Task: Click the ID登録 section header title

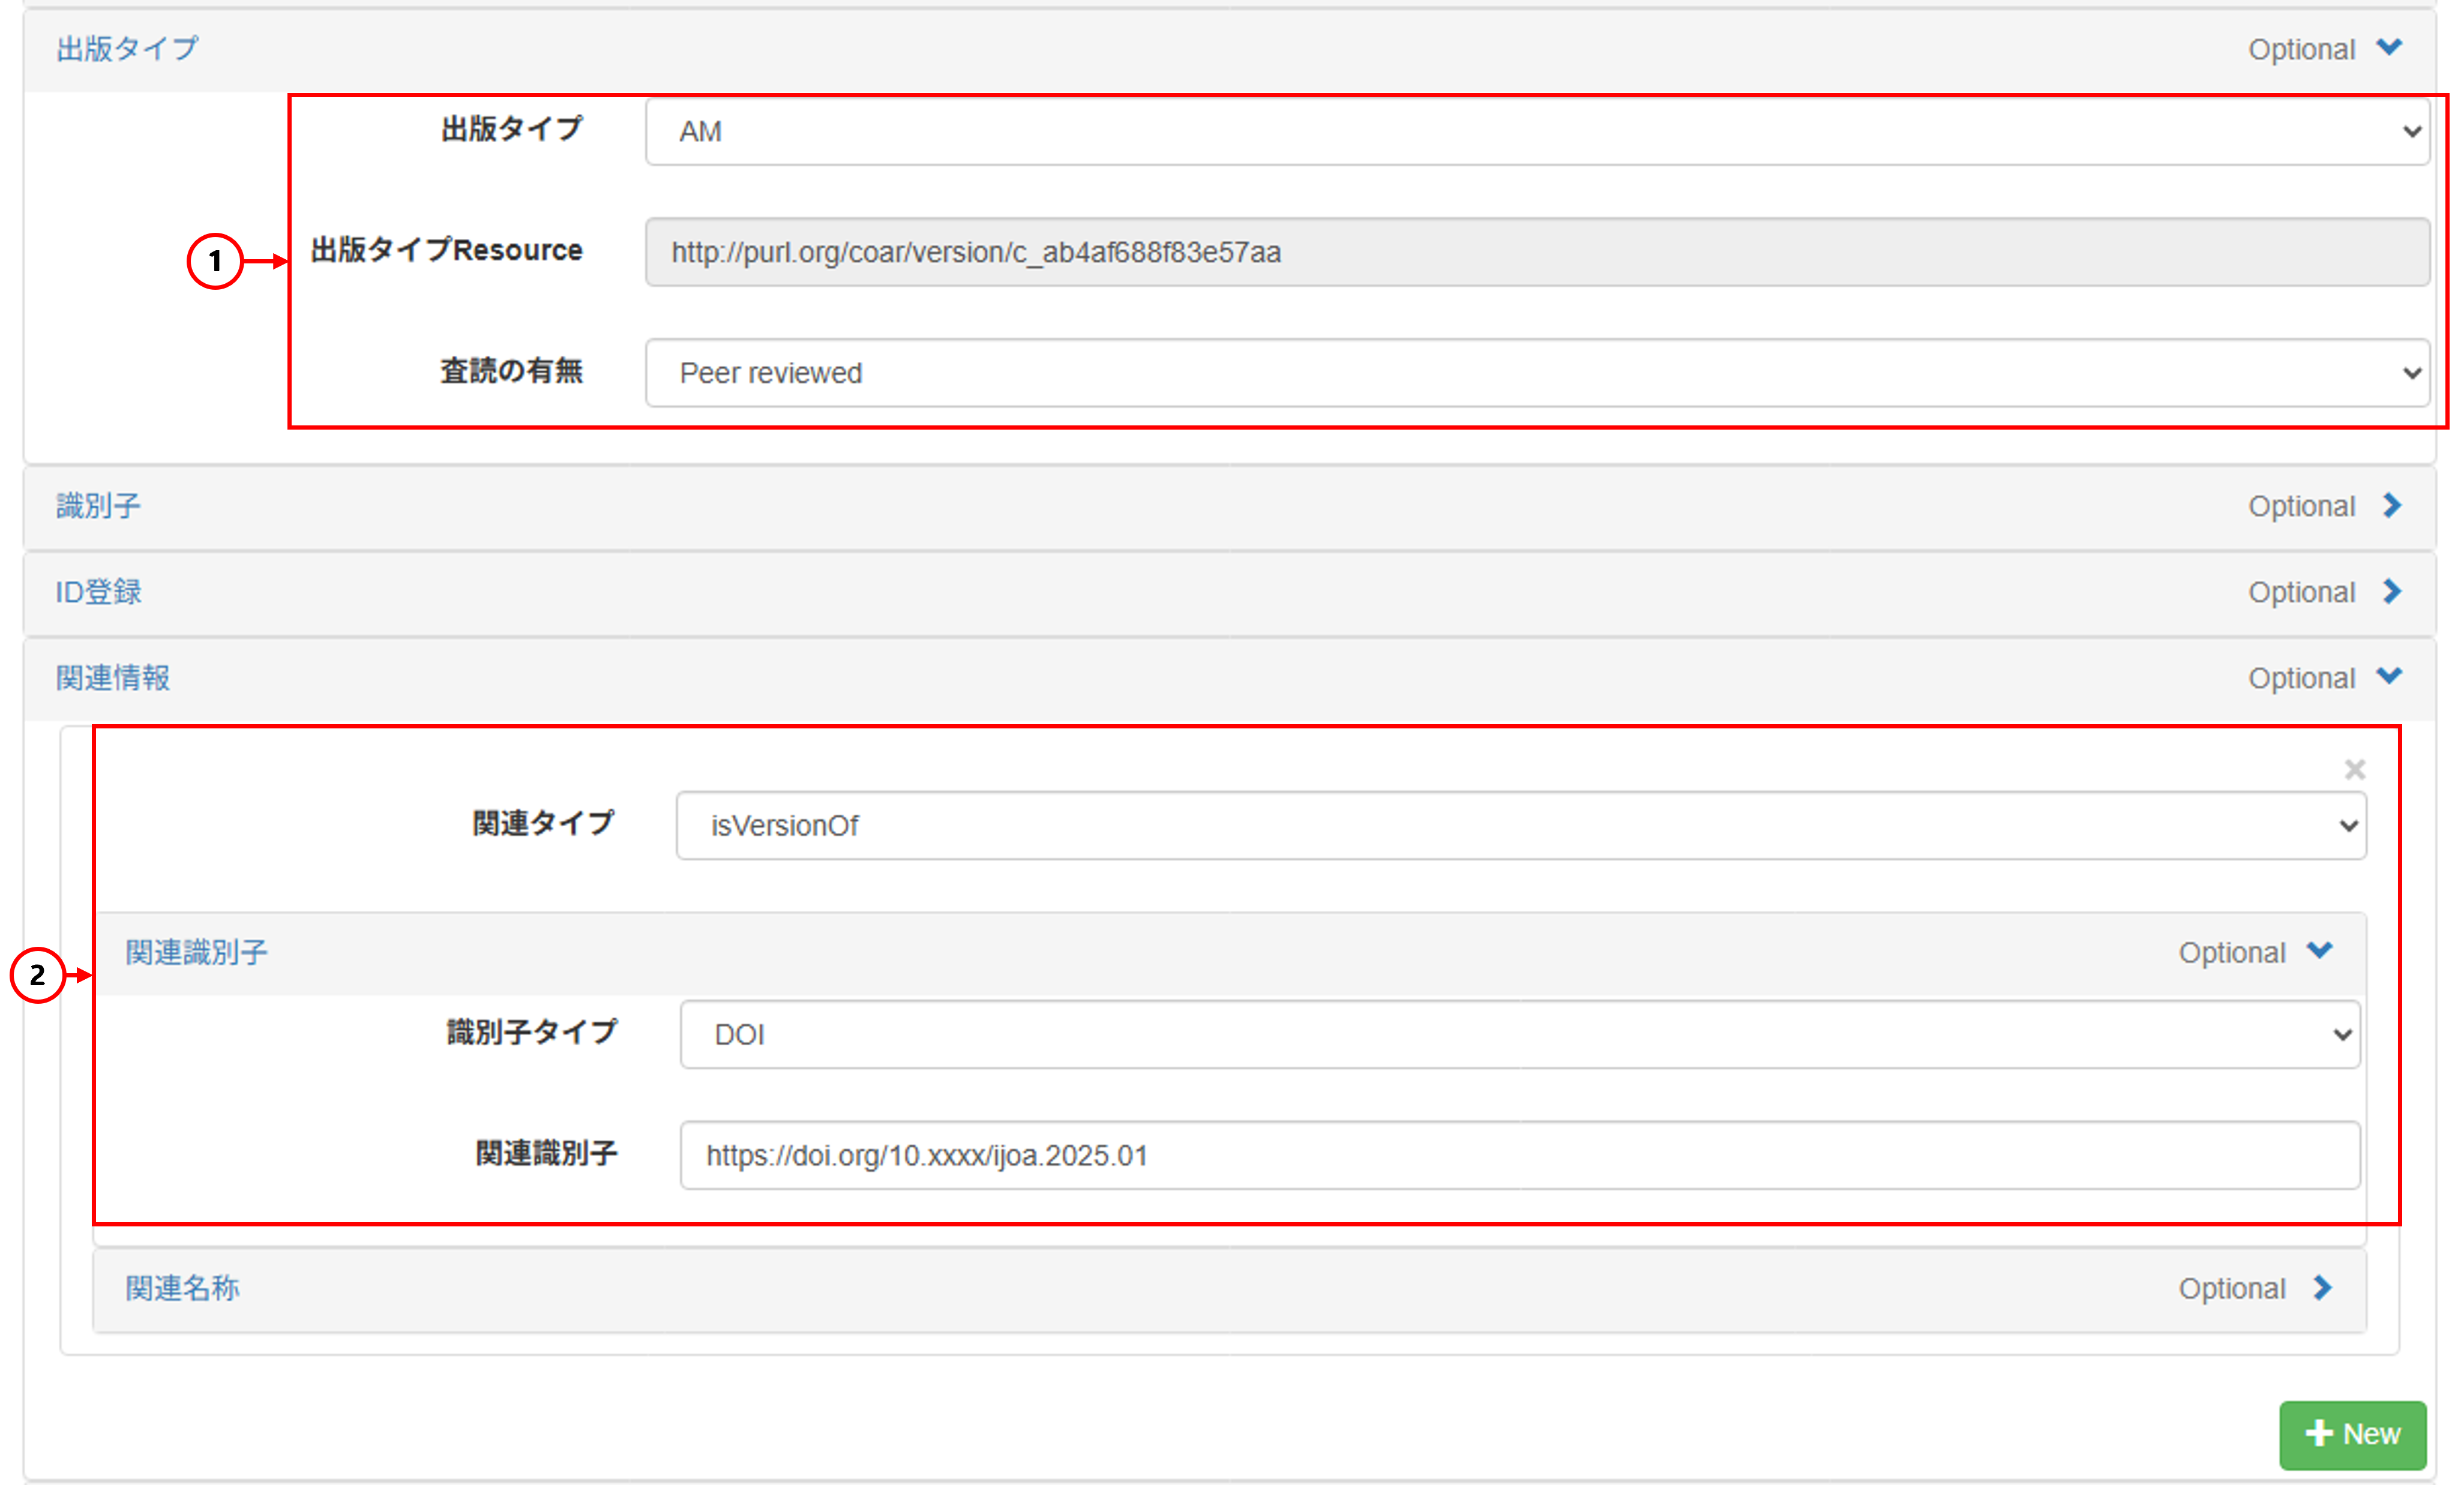Action: point(98,591)
